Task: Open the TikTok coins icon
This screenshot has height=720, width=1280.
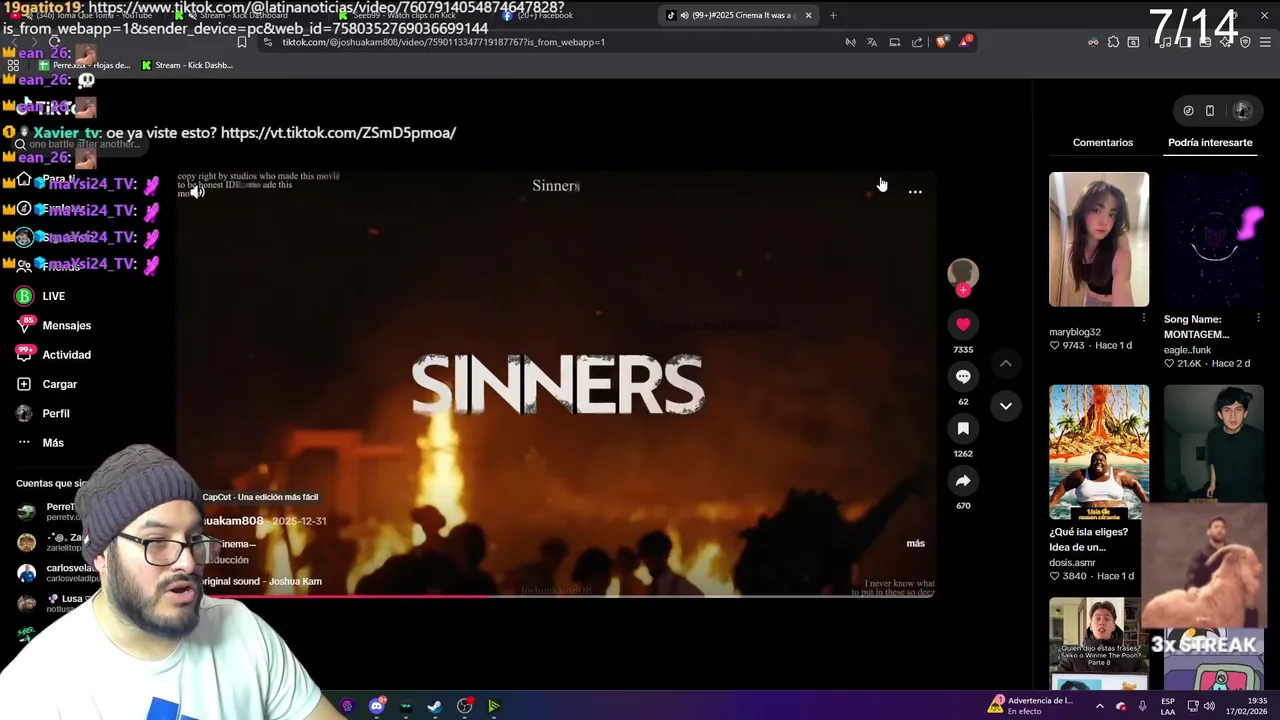Action: tap(1188, 111)
